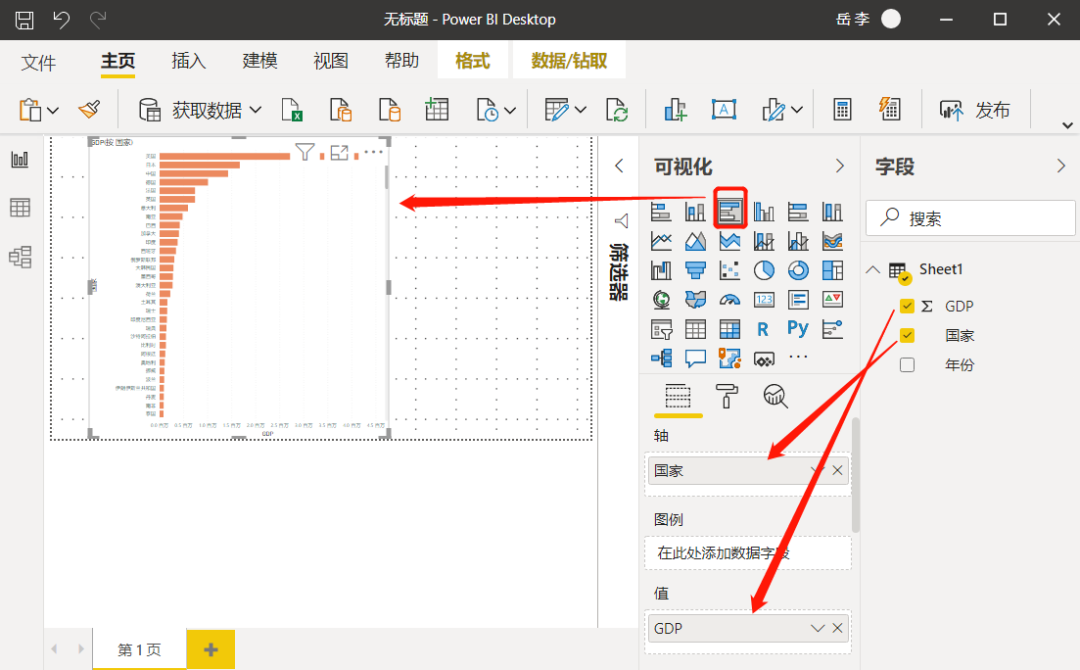Select the table visual
Screen dimensions: 1080x670
695,329
